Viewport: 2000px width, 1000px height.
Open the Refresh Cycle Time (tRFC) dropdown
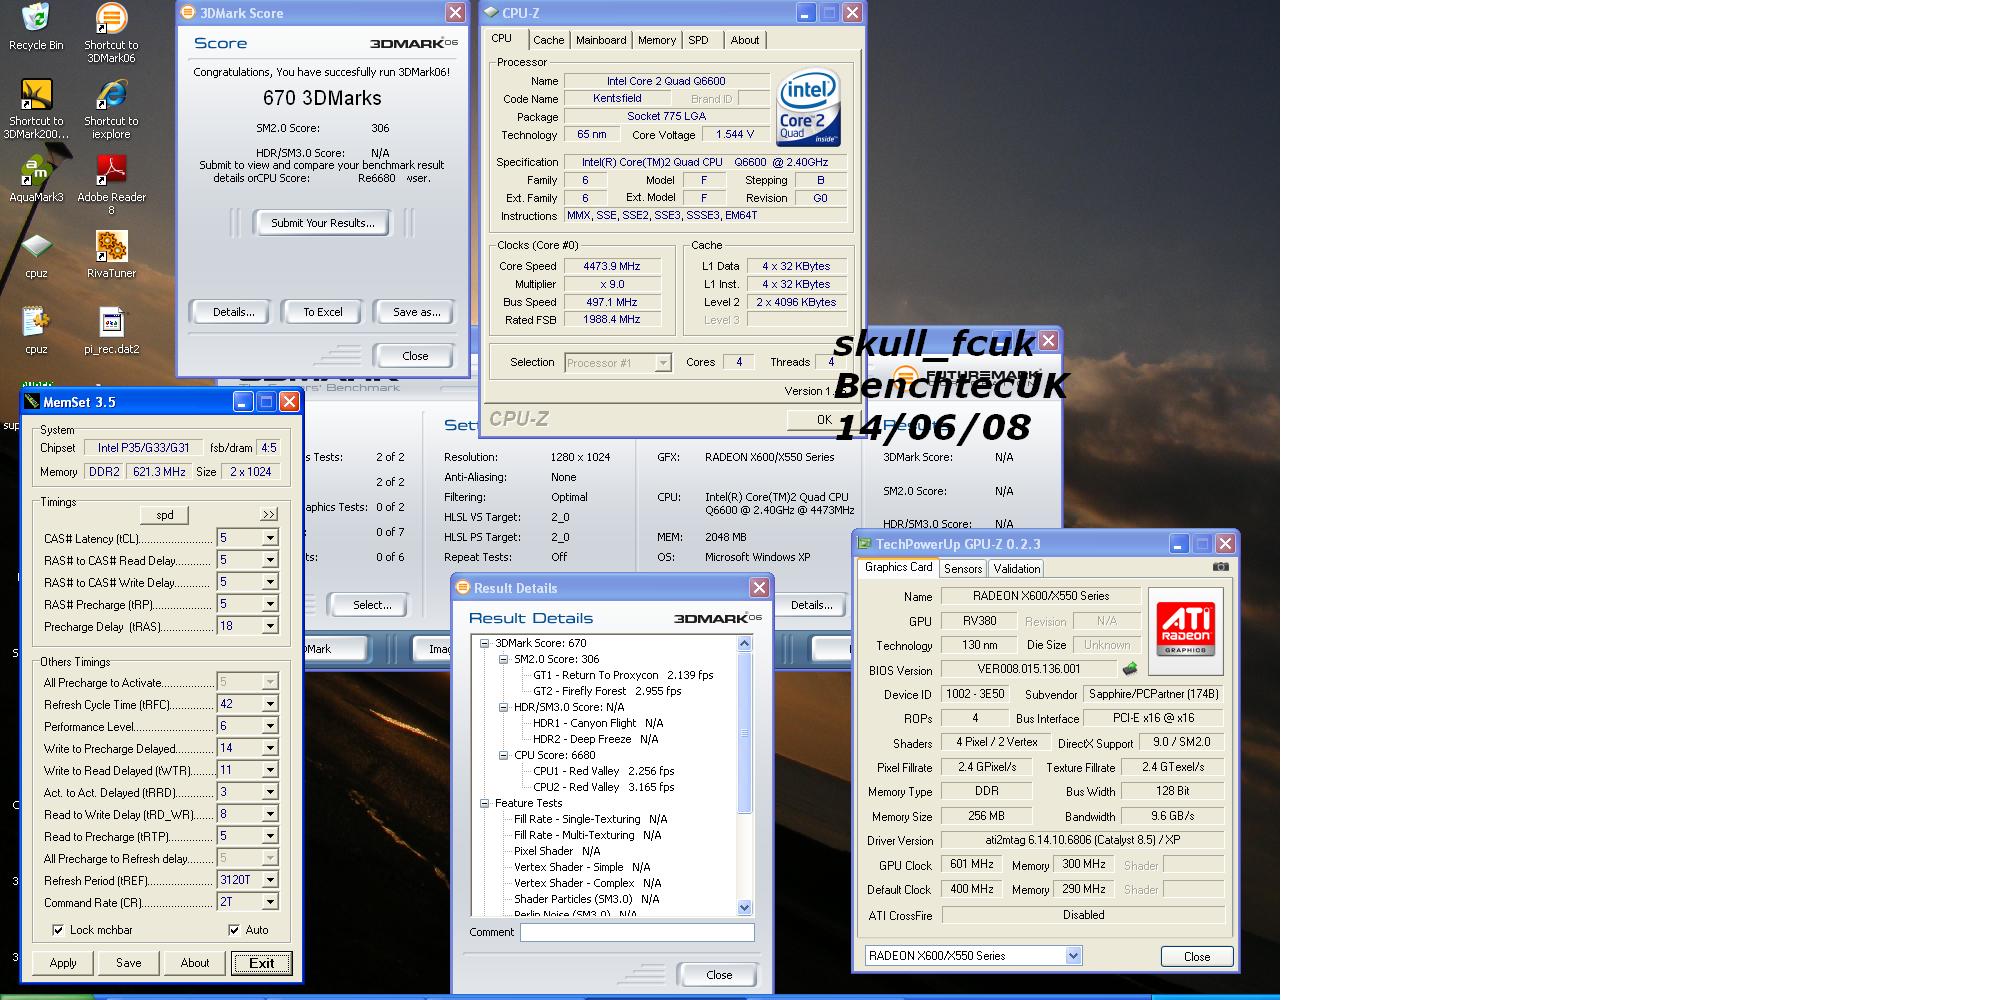(270, 704)
